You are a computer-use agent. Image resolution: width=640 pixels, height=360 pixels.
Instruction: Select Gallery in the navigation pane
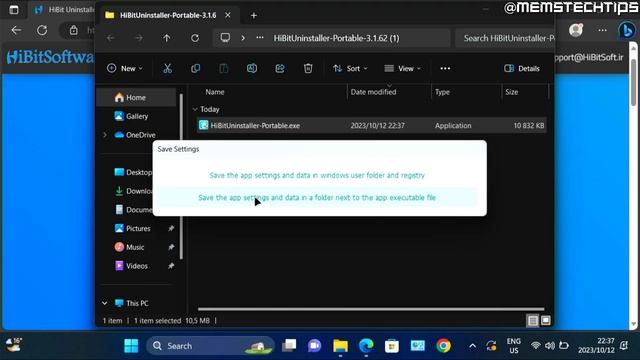click(x=137, y=116)
